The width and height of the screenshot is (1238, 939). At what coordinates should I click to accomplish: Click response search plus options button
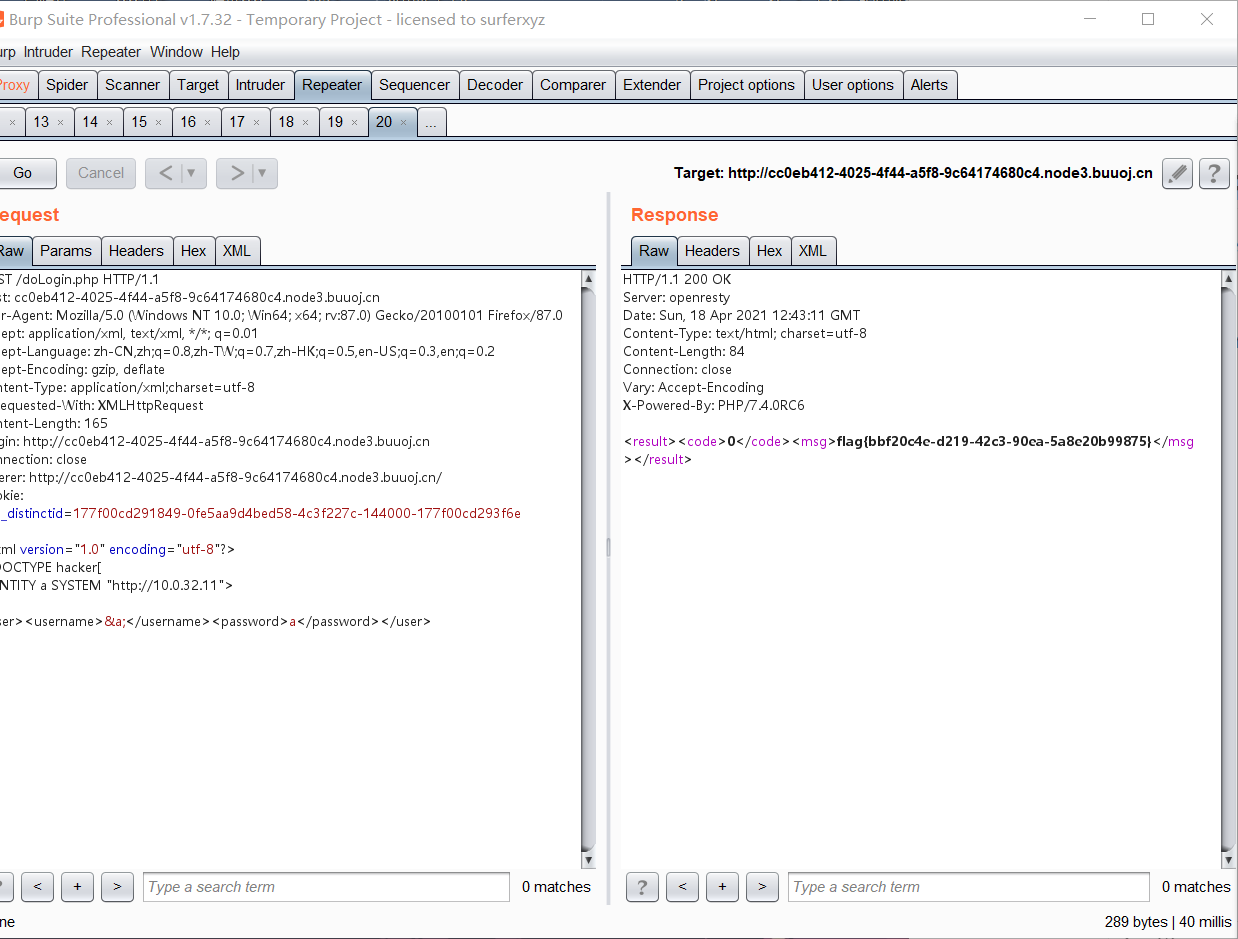pos(722,887)
